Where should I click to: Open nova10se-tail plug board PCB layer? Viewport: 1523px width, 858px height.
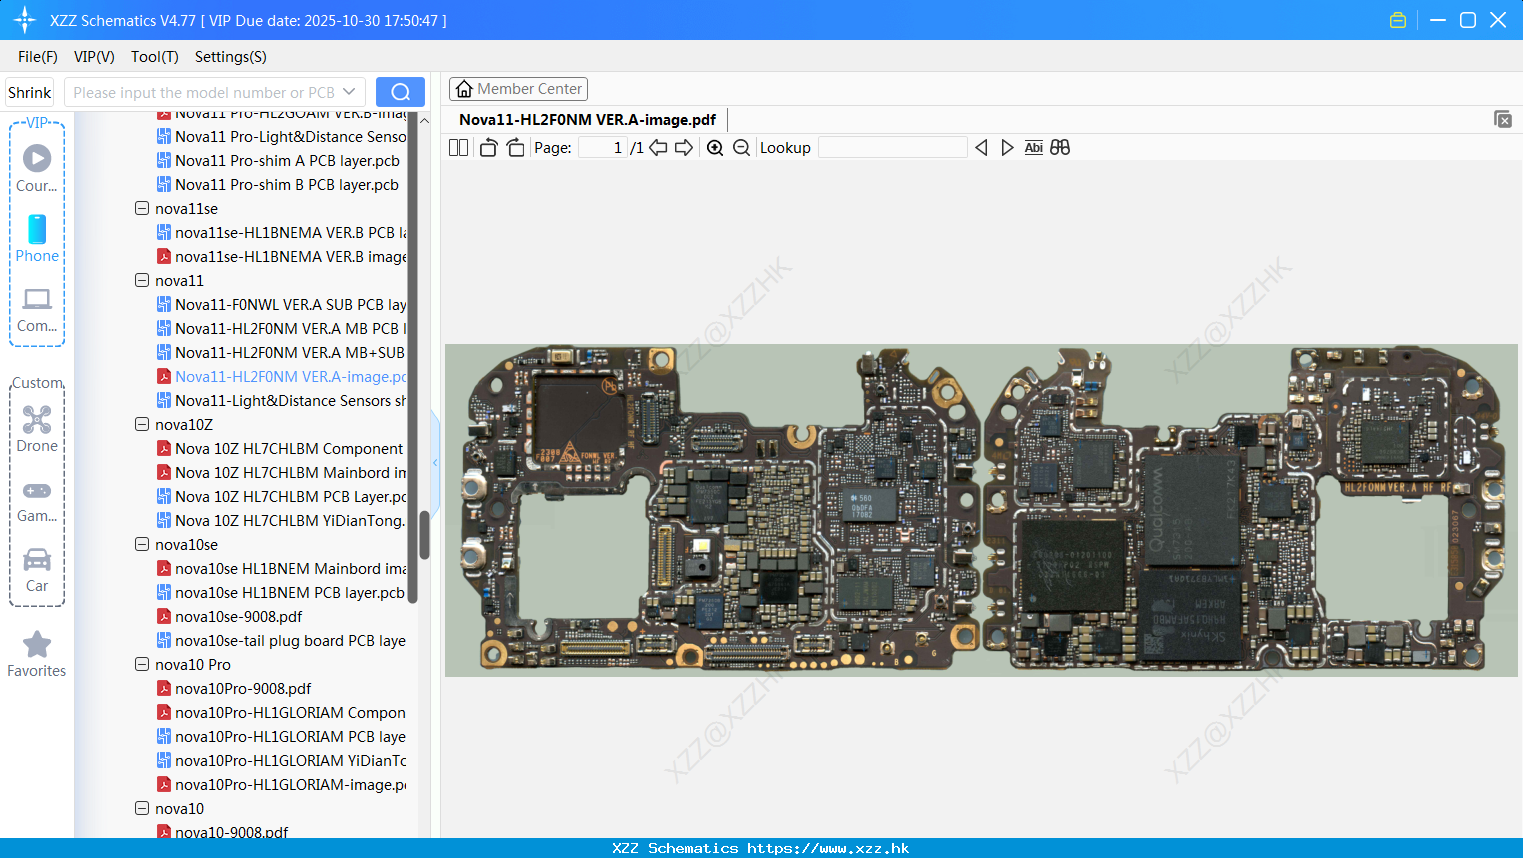pos(282,640)
